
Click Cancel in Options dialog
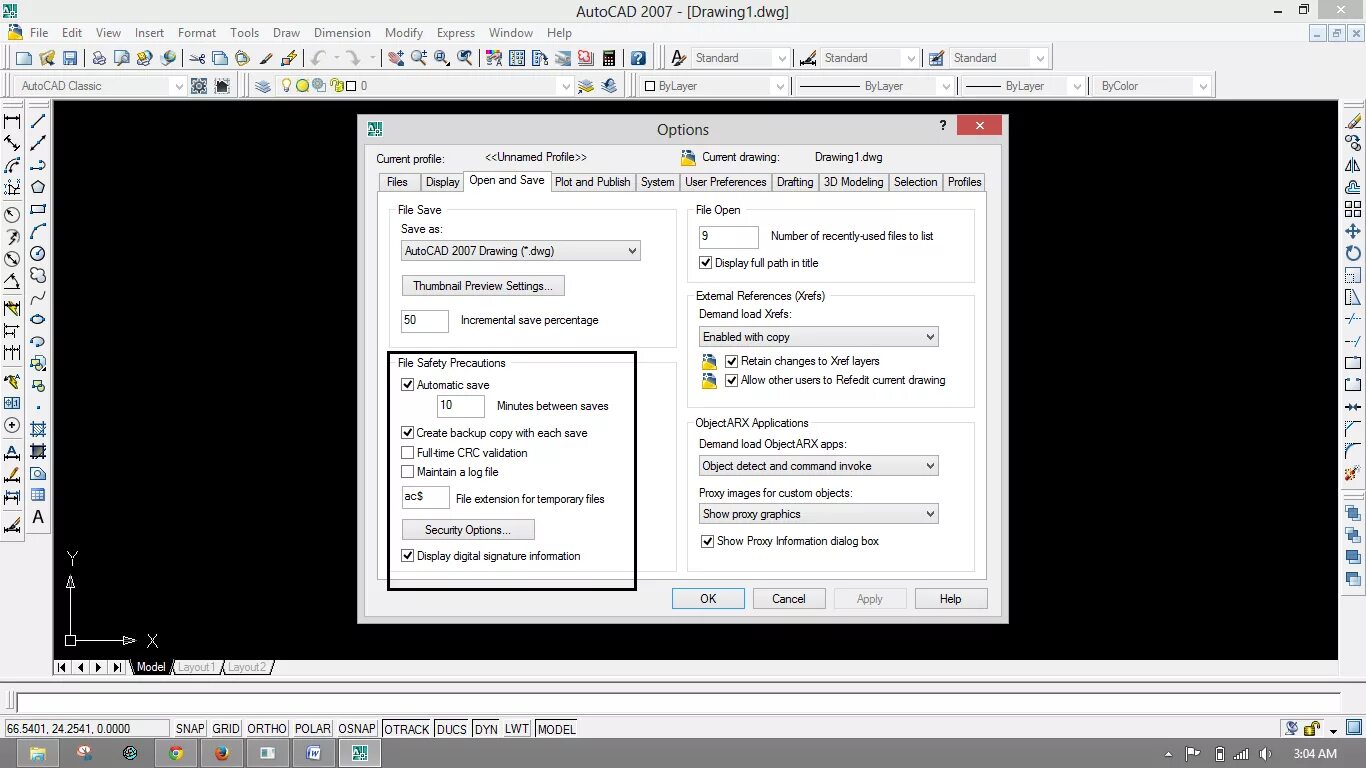789,599
